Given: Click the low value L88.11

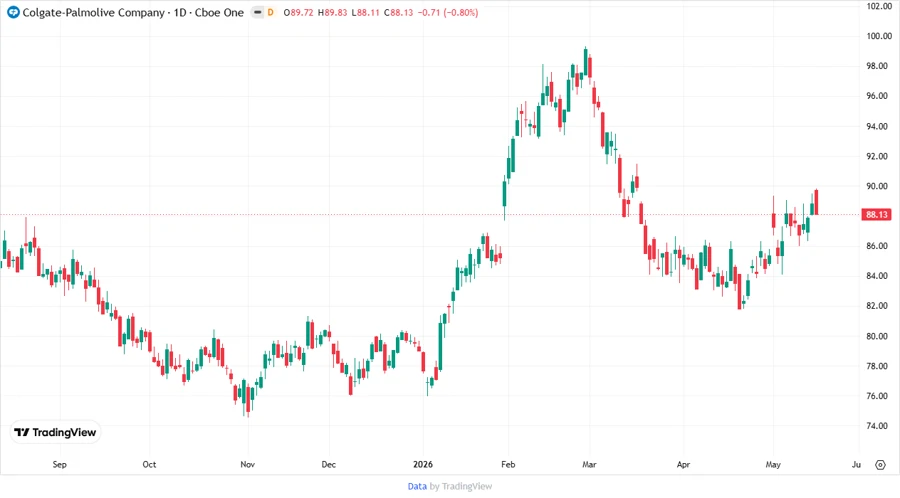Looking at the screenshot, I should (366, 13).
